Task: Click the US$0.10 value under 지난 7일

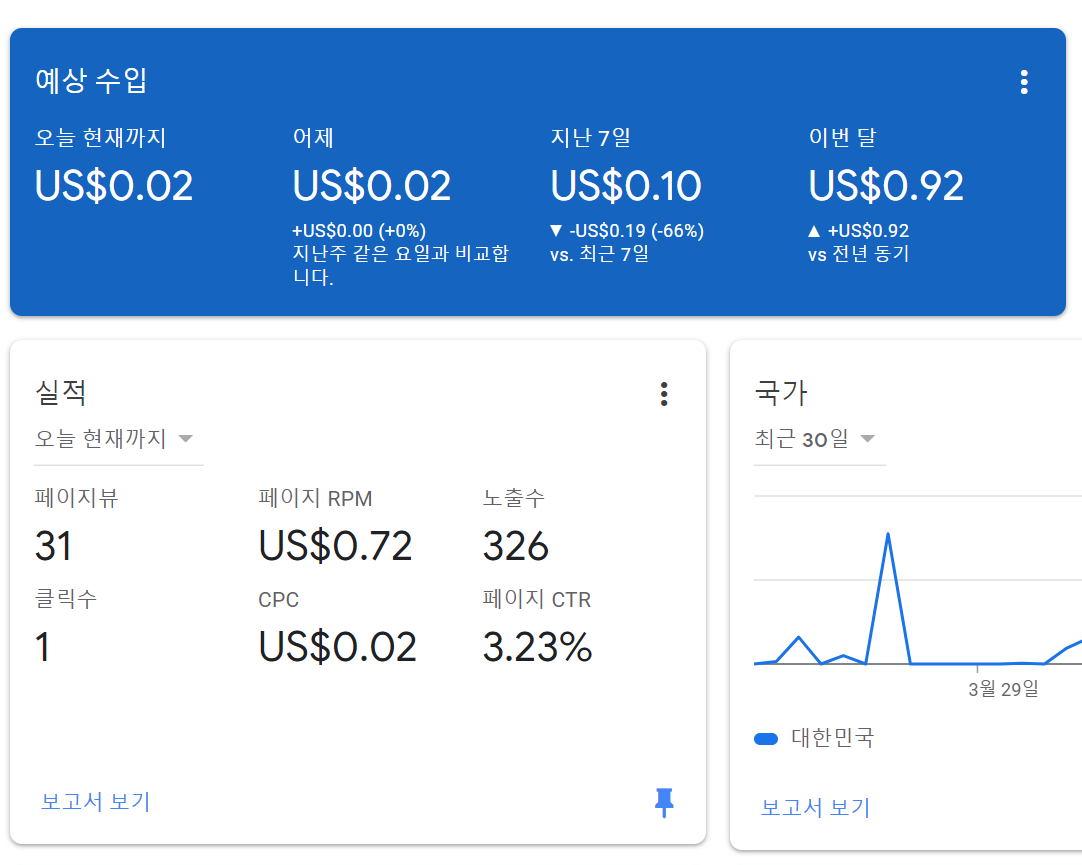Action: pyautogui.click(x=626, y=186)
